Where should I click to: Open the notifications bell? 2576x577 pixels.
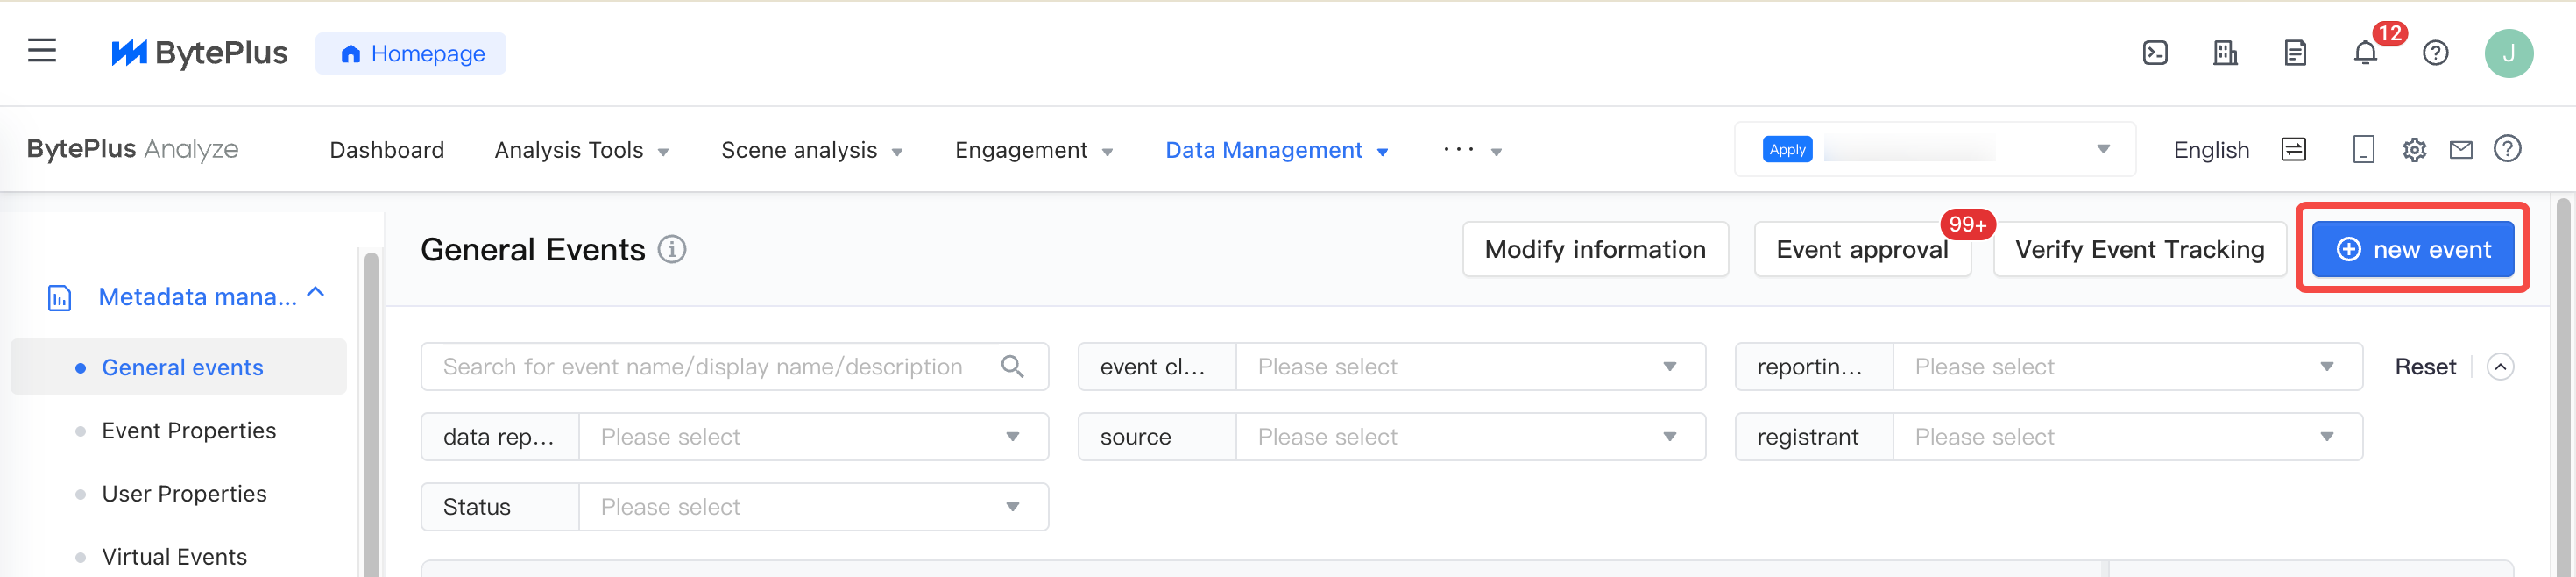pyautogui.click(x=2365, y=53)
